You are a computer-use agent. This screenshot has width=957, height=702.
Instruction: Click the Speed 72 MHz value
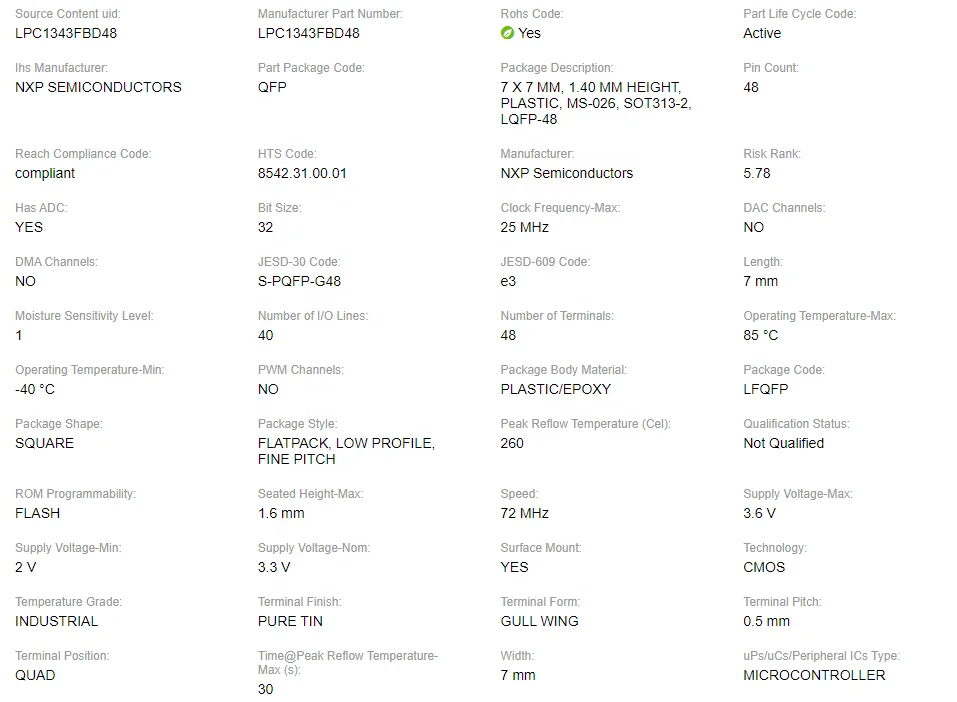524,513
